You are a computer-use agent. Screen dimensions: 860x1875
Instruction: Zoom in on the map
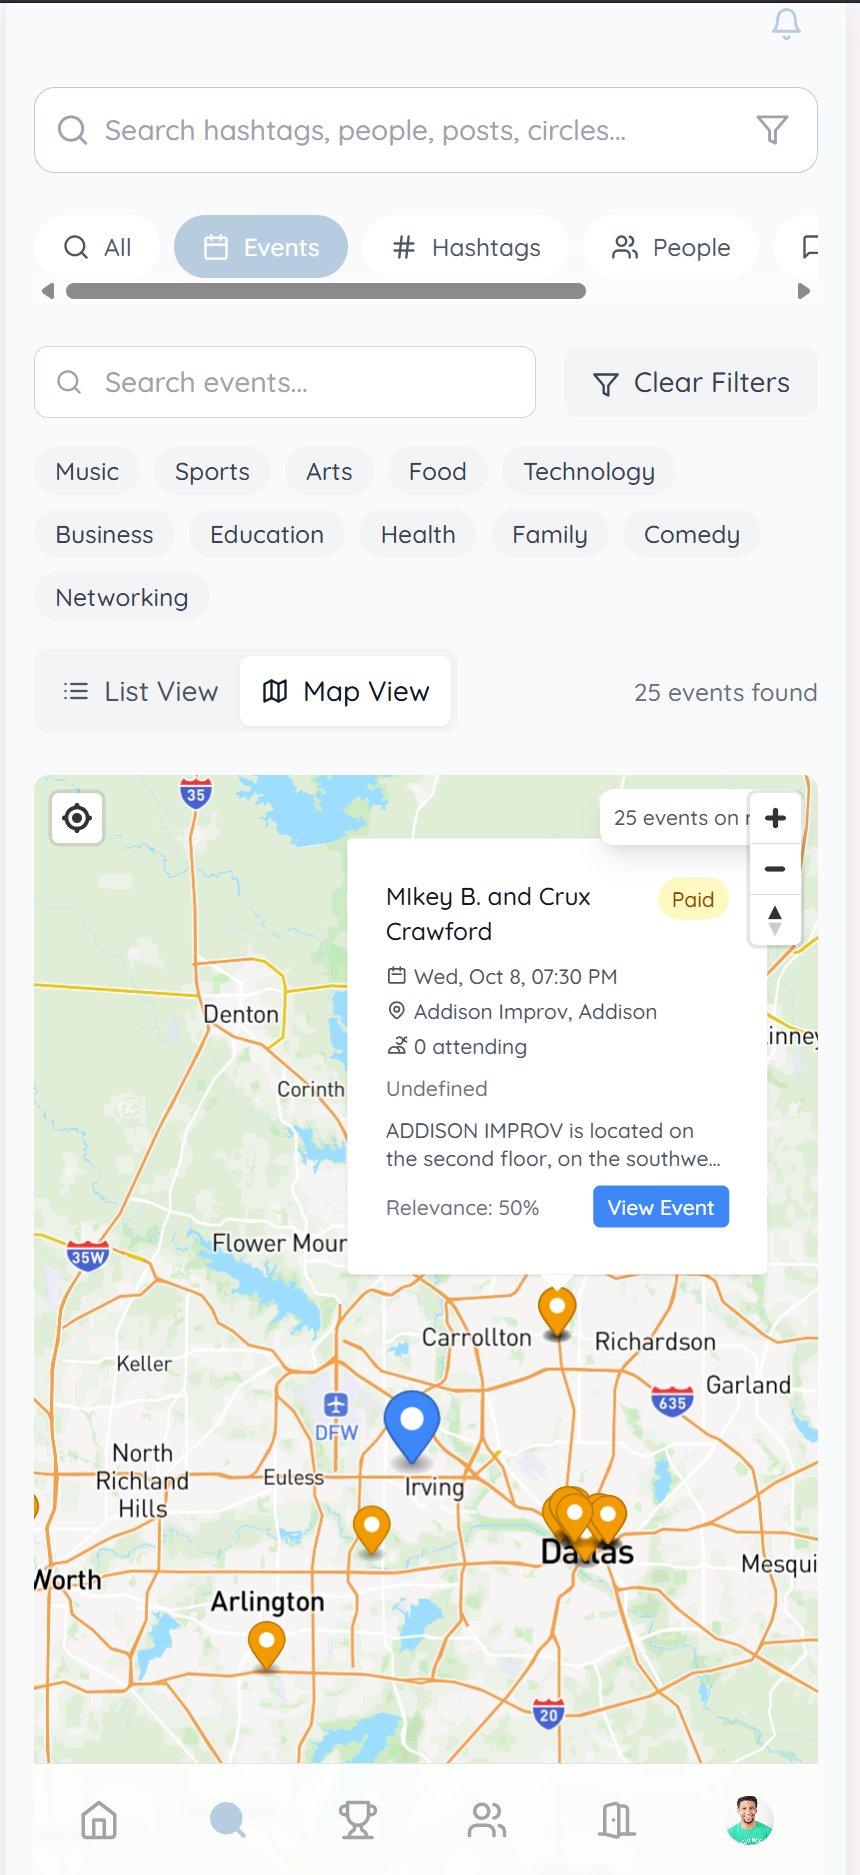(x=775, y=818)
